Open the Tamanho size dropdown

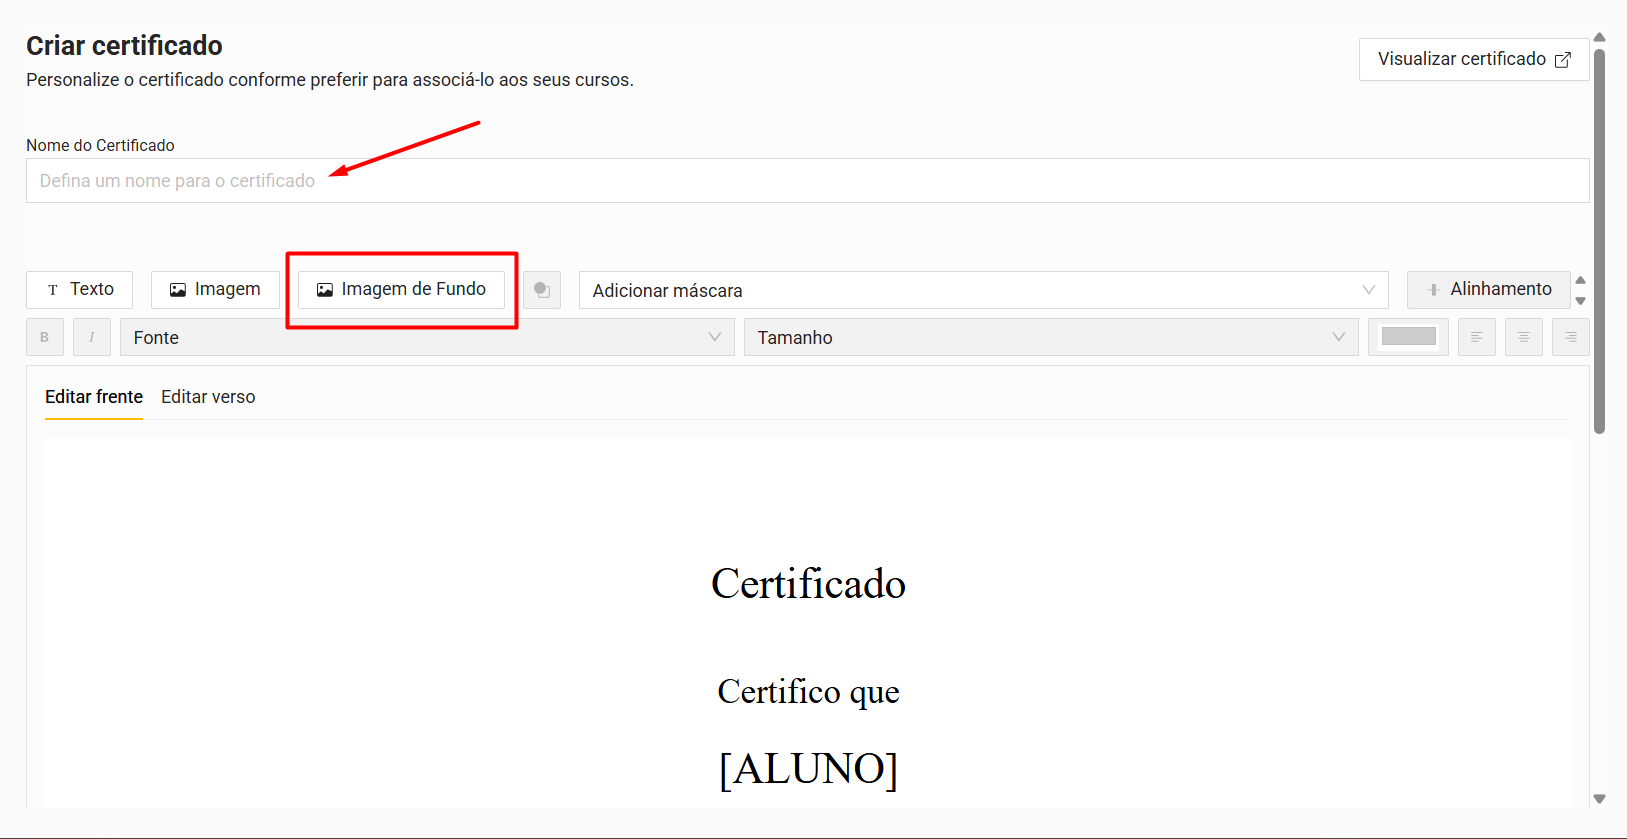[x=1051, y=337]
